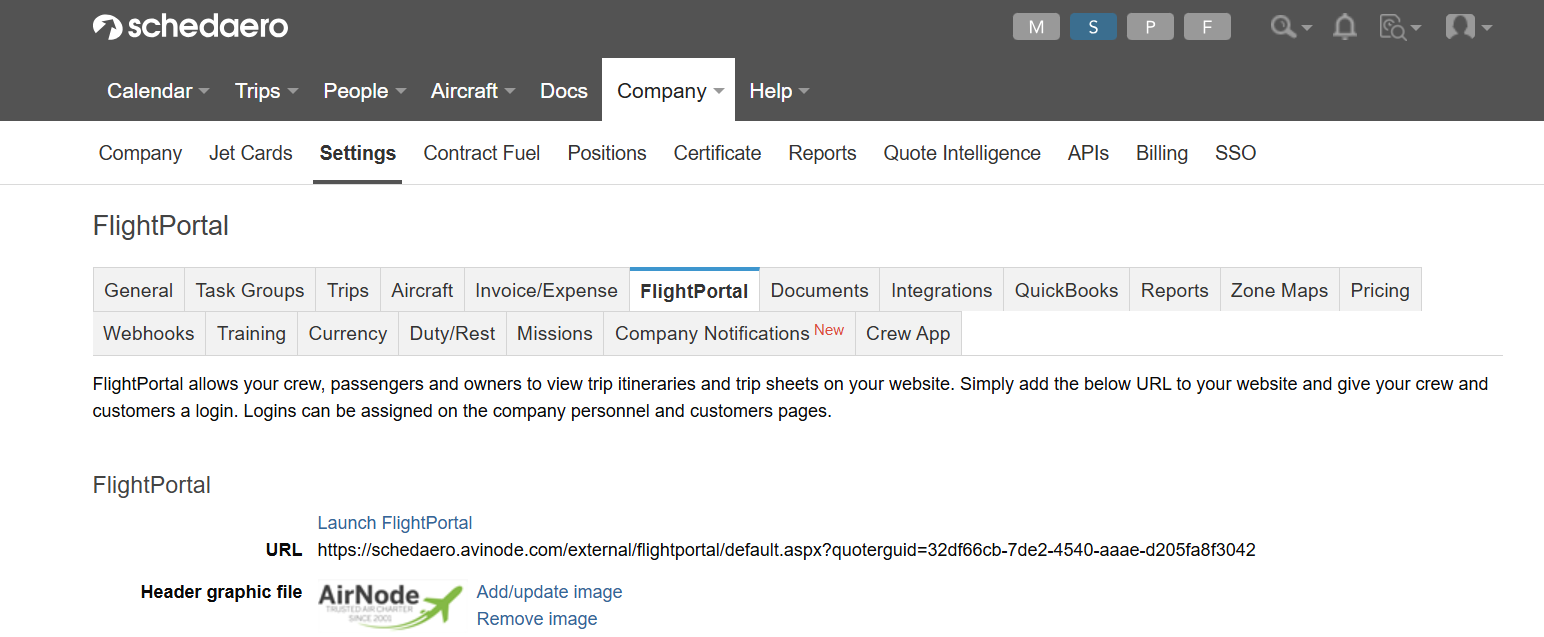This screenshot has height=637, width=1544.
Task: Select the FlightPortal tab
Action: tap(694, 291)
